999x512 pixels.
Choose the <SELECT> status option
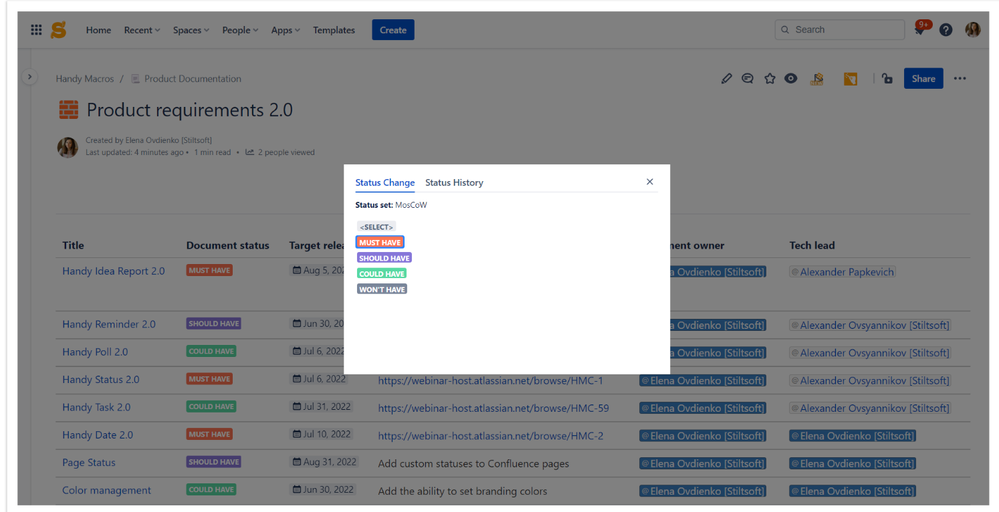tap(376, 227)
